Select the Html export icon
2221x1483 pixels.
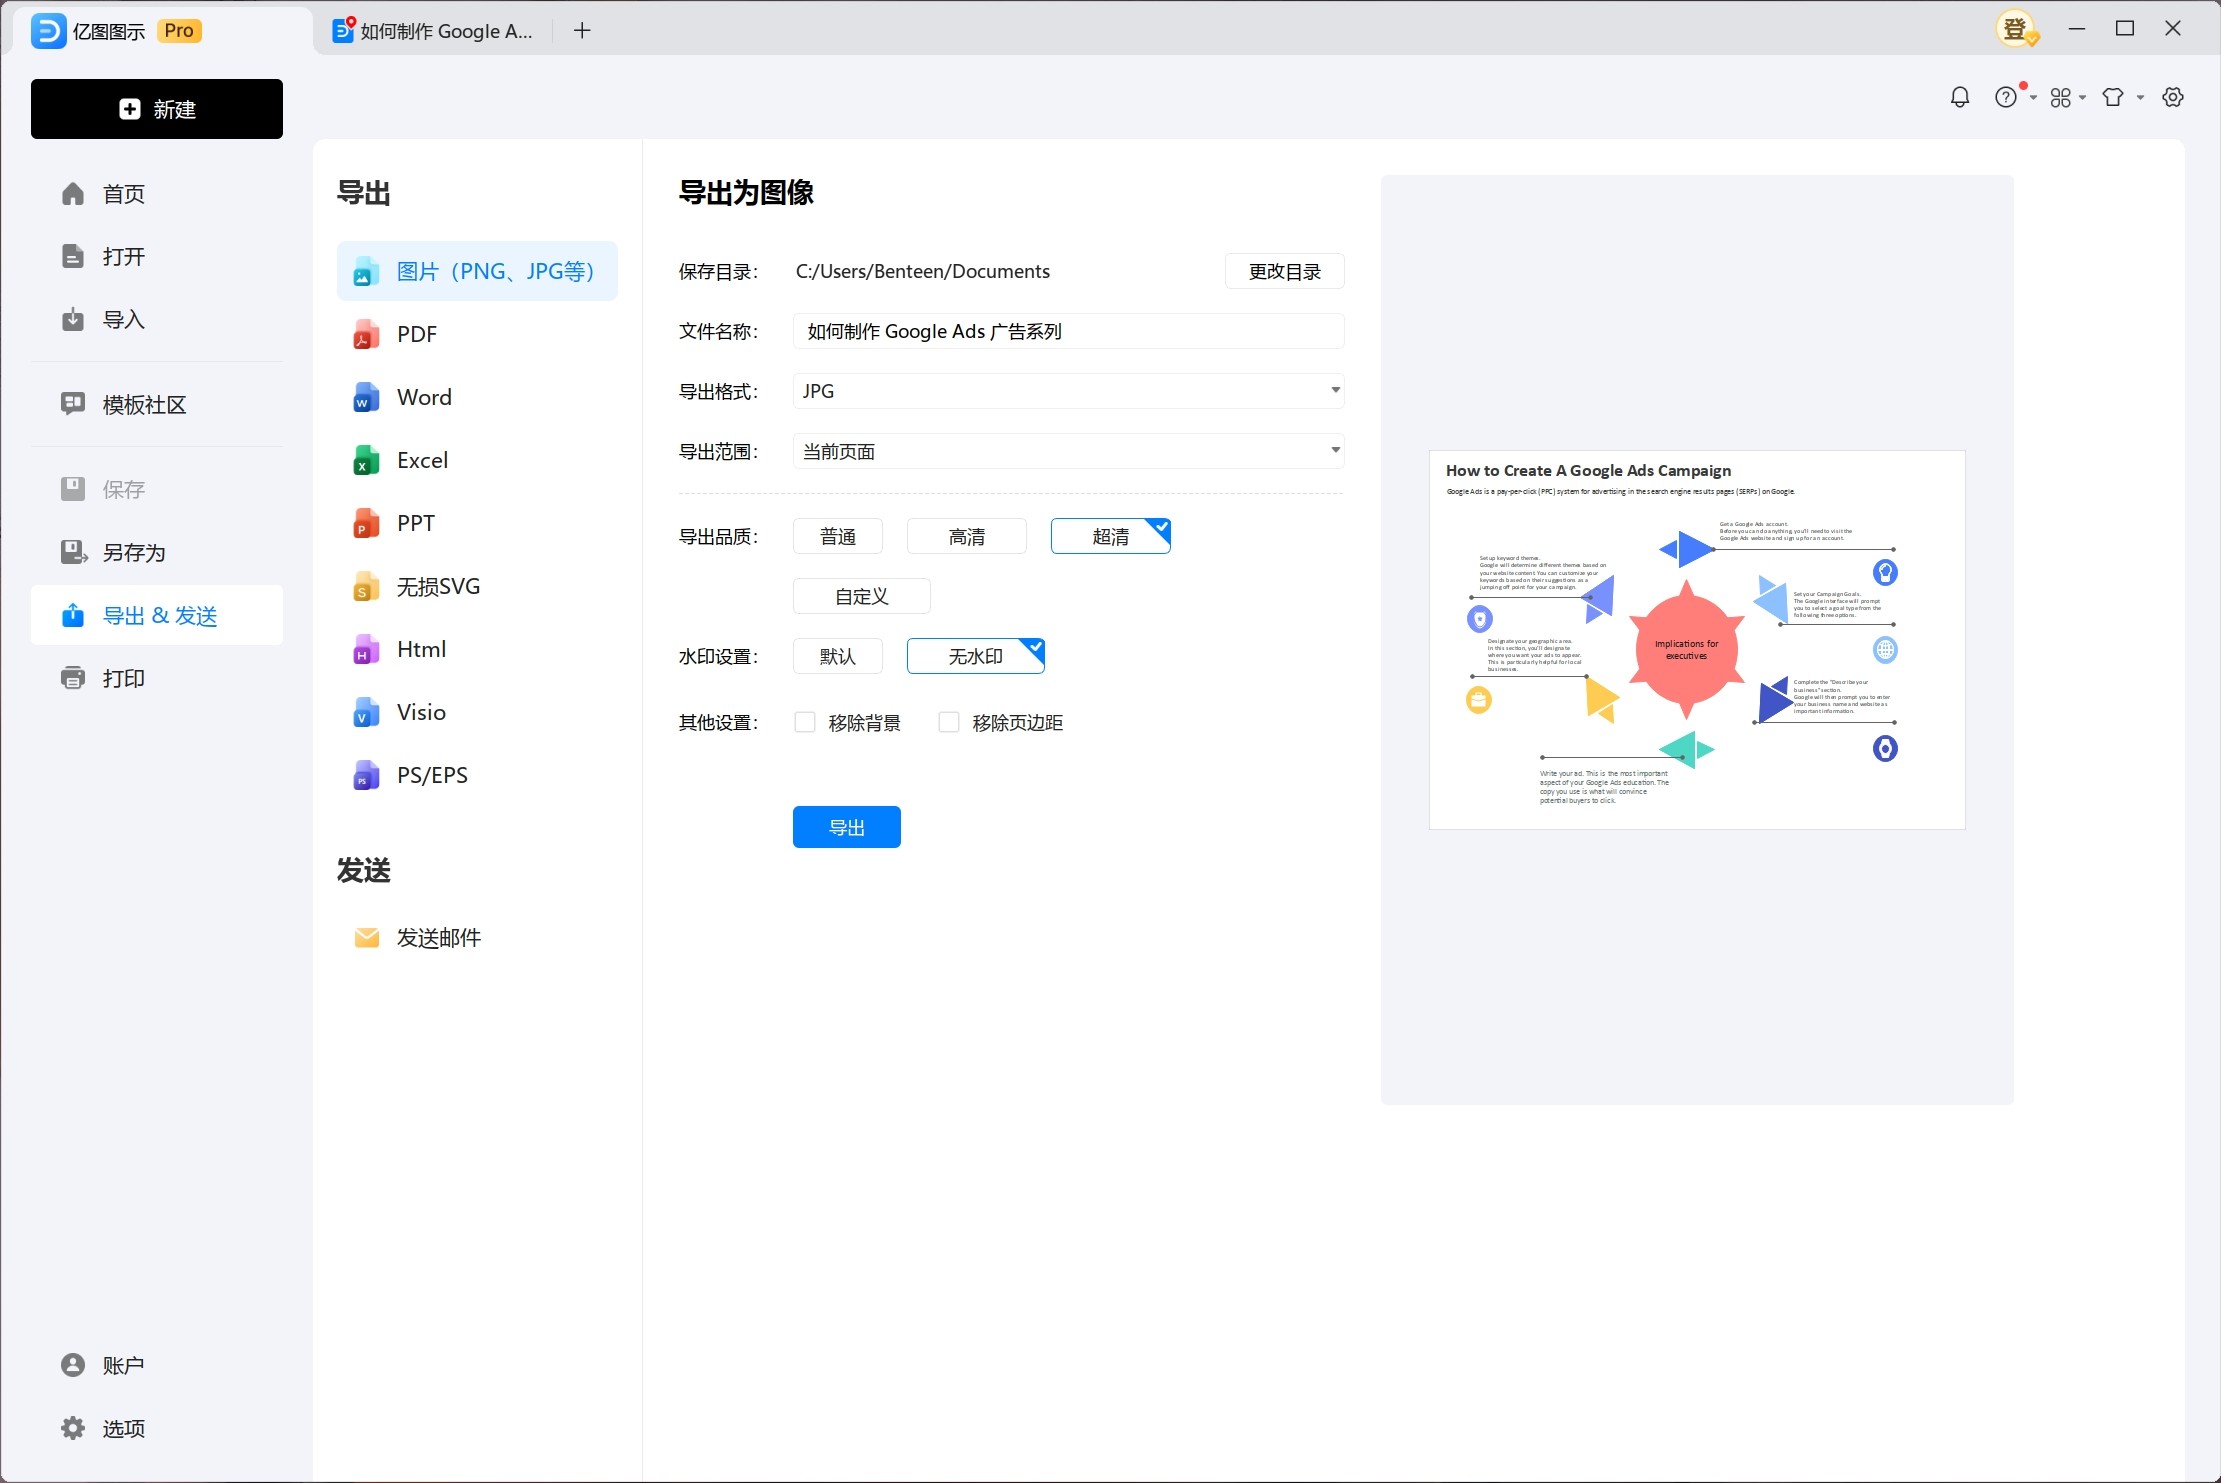(x=366, y=649)
